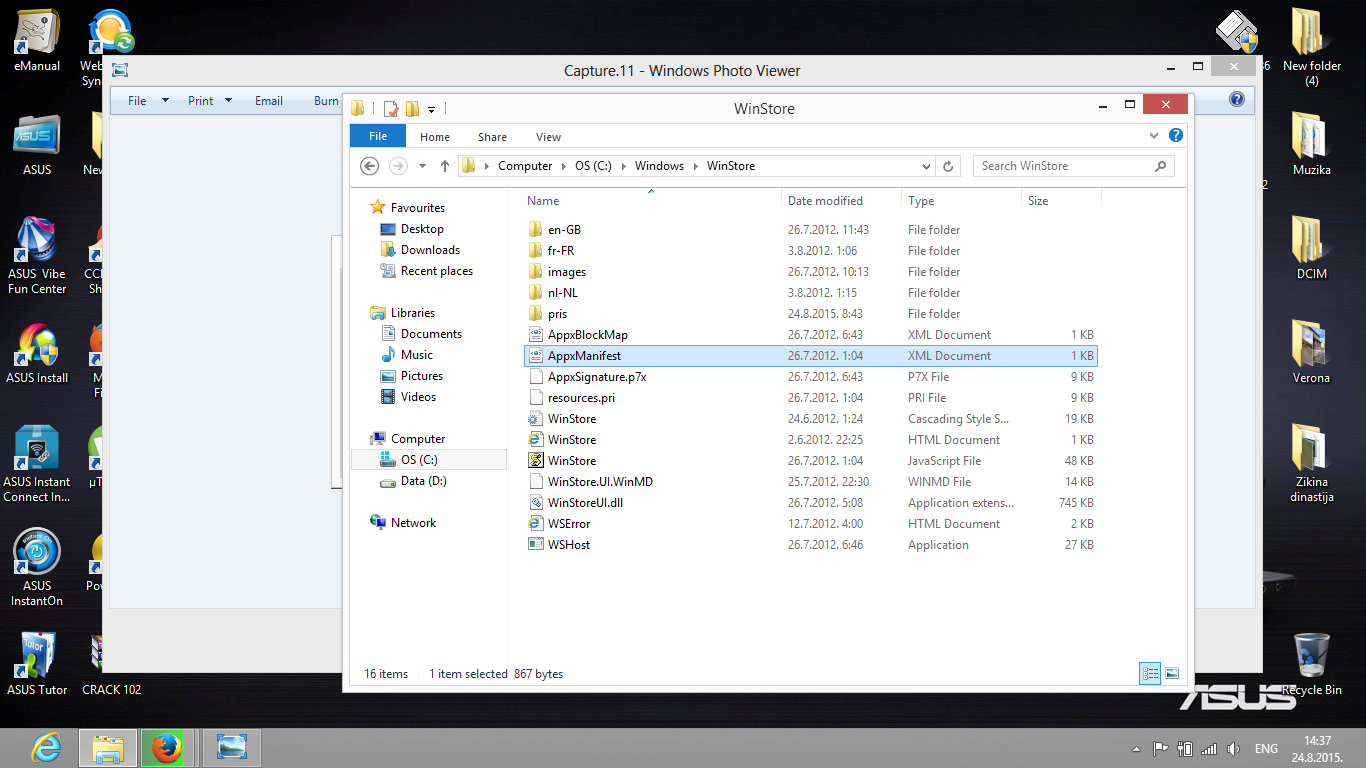
Task: Switch to the View ribbon tab
Action: 548,137
